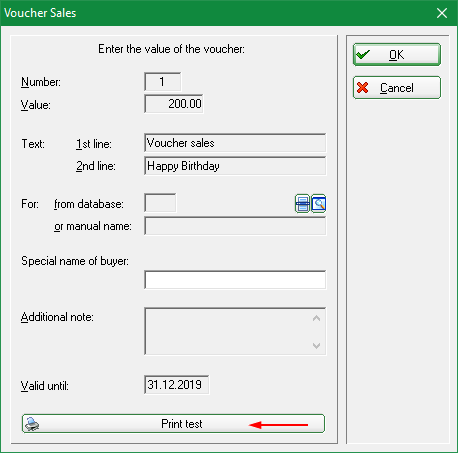Select the Value field showing 200.00
This screenshot has width=458, height=453.
click(x=174, y=104)
